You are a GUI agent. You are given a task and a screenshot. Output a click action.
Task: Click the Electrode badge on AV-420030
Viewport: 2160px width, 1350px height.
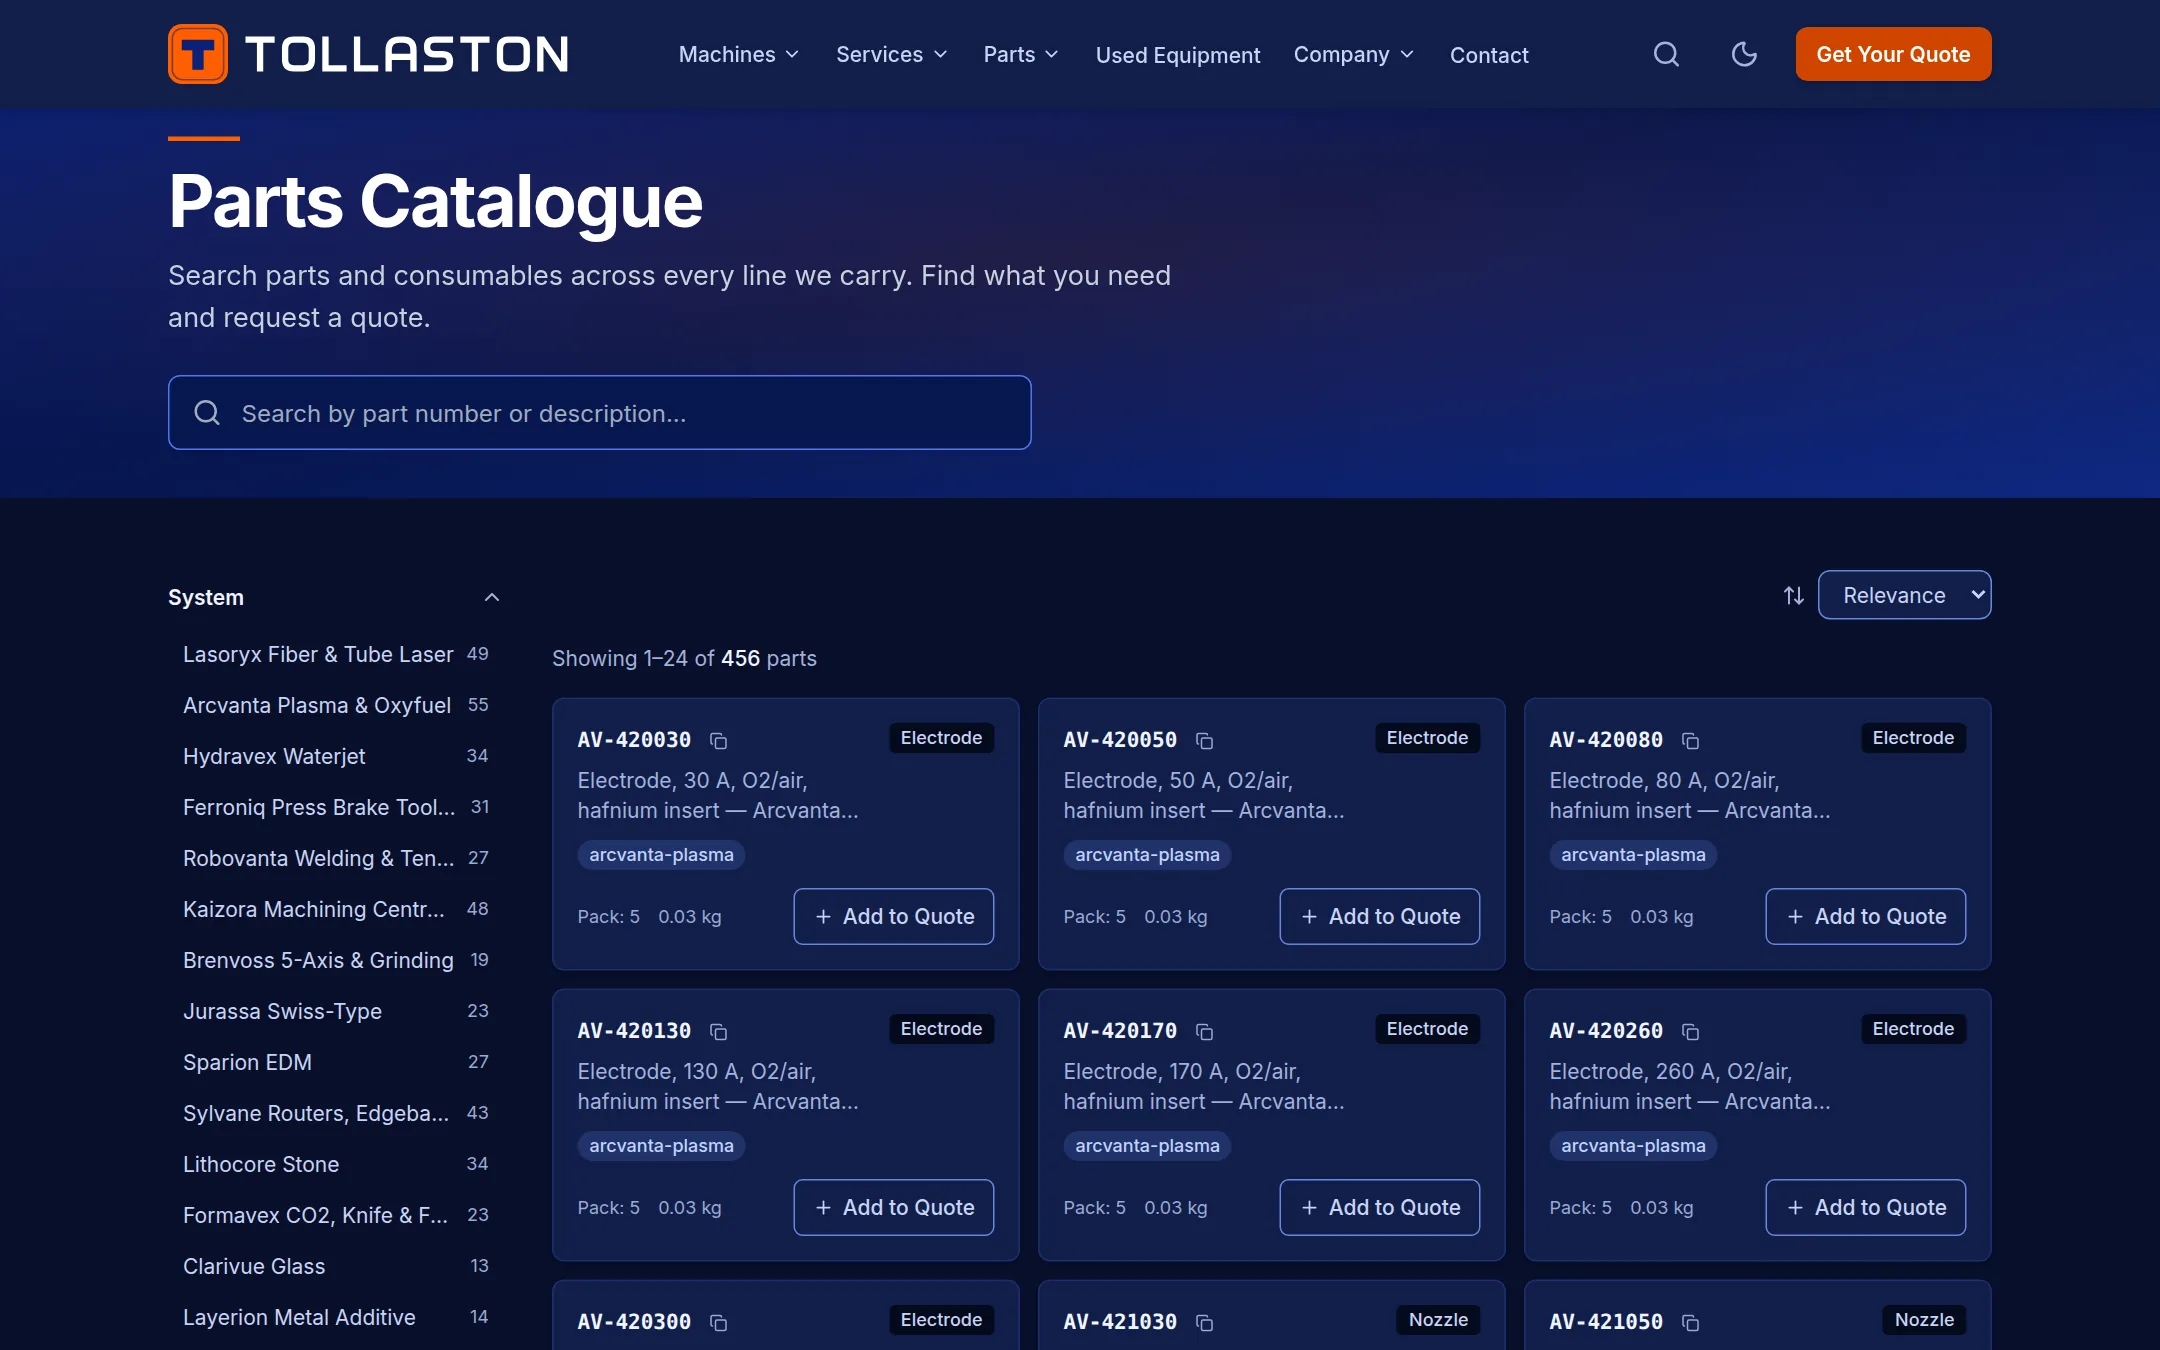tap(941, 738)
